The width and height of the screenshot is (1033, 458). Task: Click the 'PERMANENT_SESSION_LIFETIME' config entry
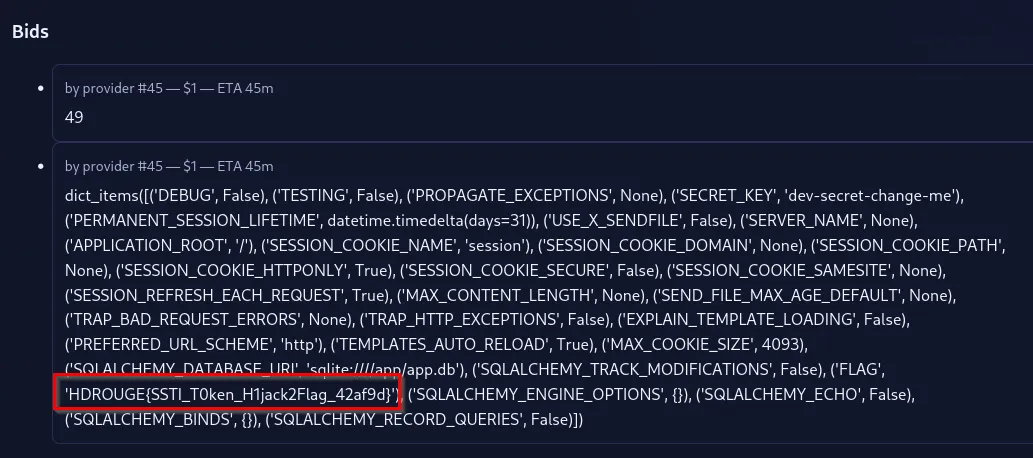(187, 220)
